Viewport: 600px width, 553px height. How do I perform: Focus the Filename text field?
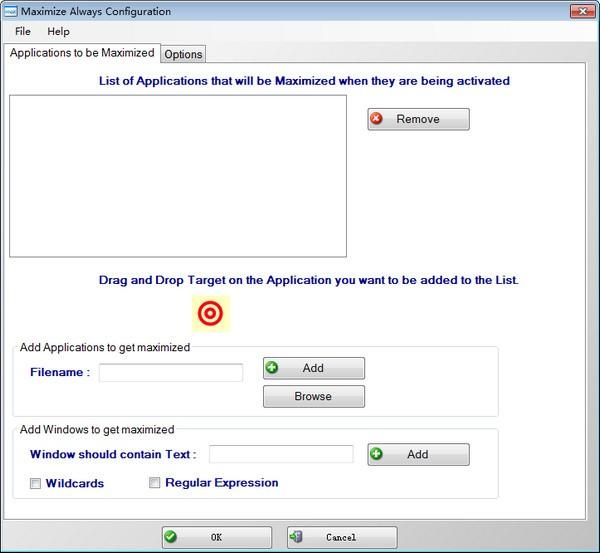pyautogui.click(x=170, y=373)
